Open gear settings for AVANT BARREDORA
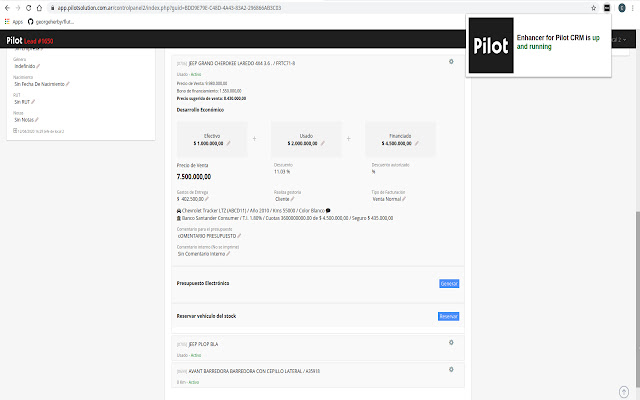 coord(451,369)
